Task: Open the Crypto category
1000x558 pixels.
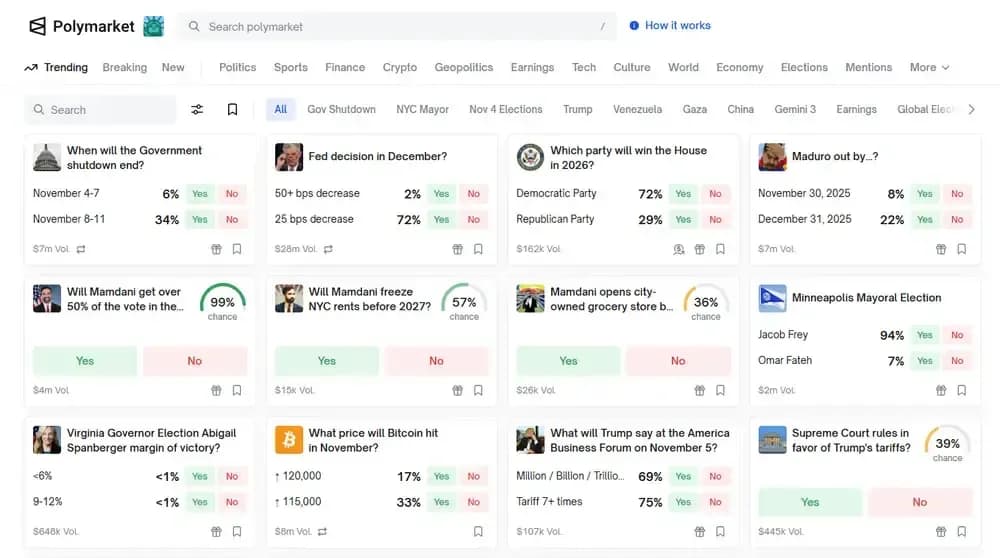Action: [400, 68]
